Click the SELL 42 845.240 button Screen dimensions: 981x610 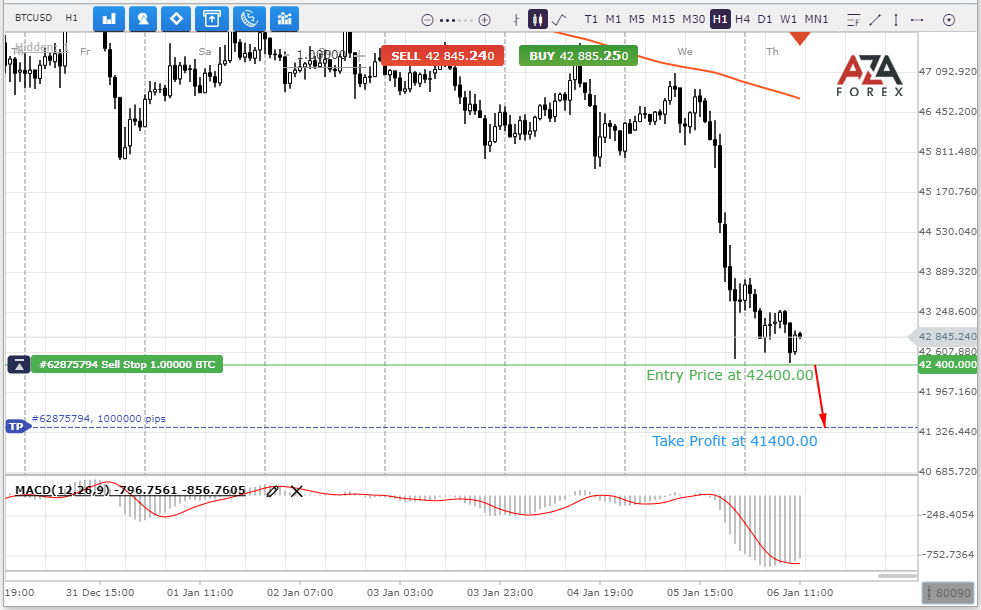[442, 56]
